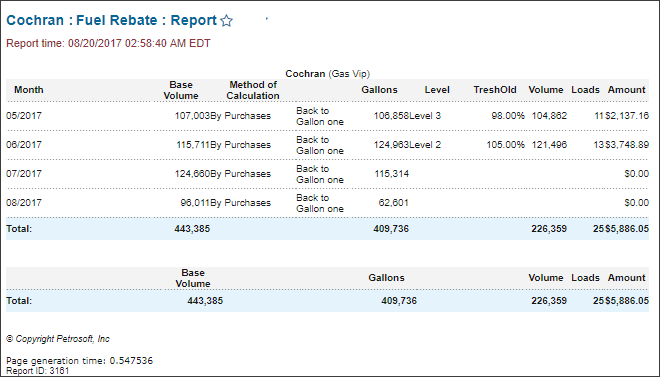660x377 pixels.
Task: Select the 07/2017 month row
Action: pyautogui.click(x=327, y=174)
